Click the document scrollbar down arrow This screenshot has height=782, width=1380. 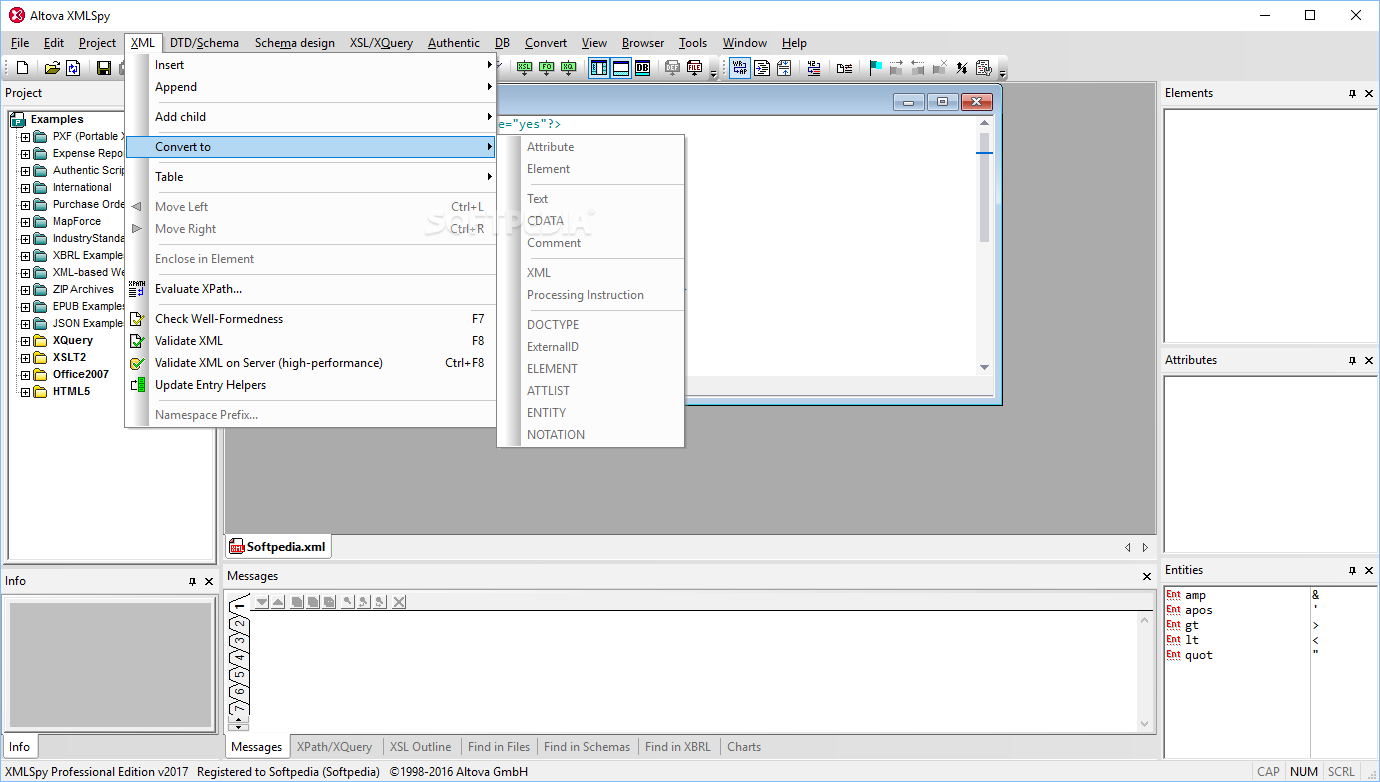[x=984, y=367]
